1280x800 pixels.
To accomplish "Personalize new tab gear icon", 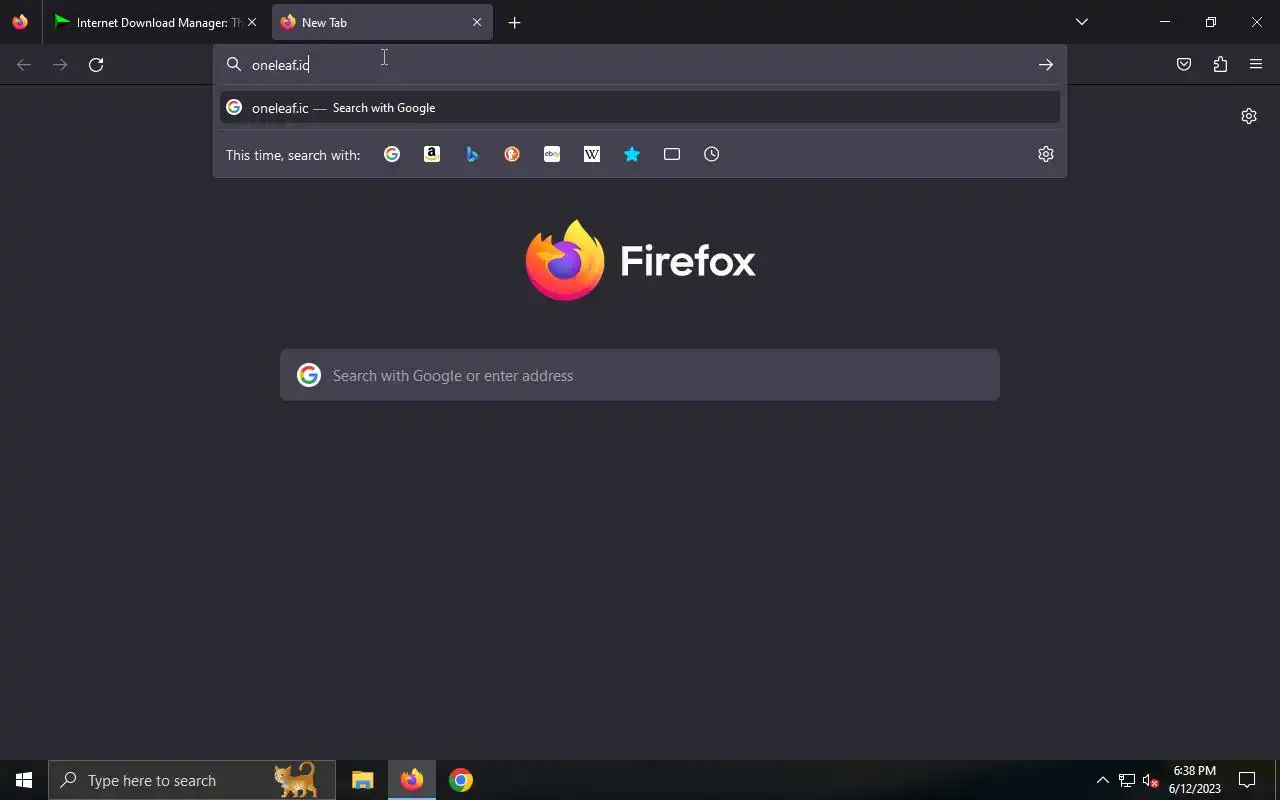I will [x=1249, y=116].
